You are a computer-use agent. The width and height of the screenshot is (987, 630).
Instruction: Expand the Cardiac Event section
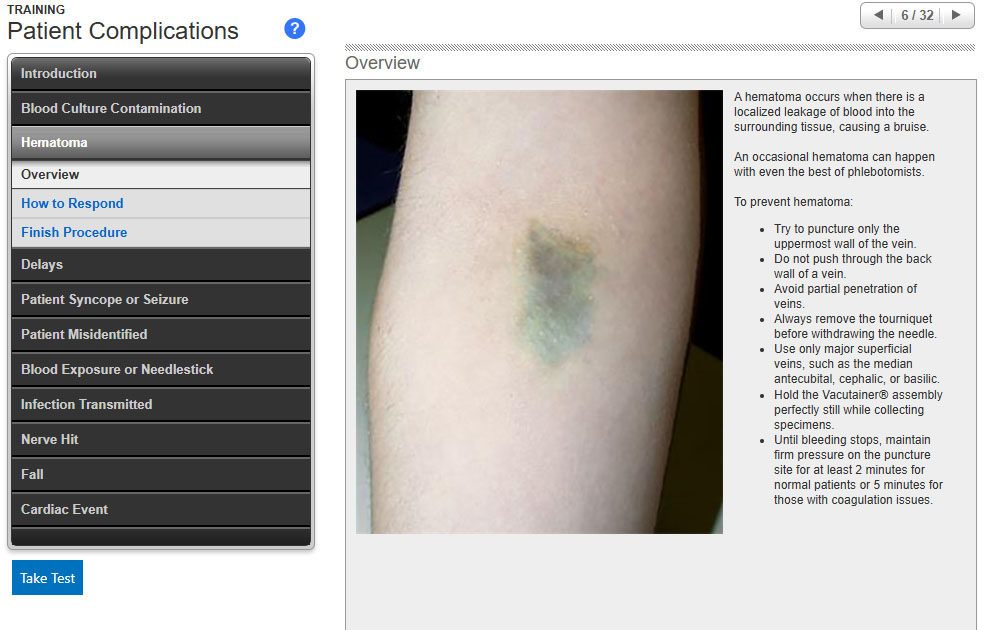tap(161, 510)
